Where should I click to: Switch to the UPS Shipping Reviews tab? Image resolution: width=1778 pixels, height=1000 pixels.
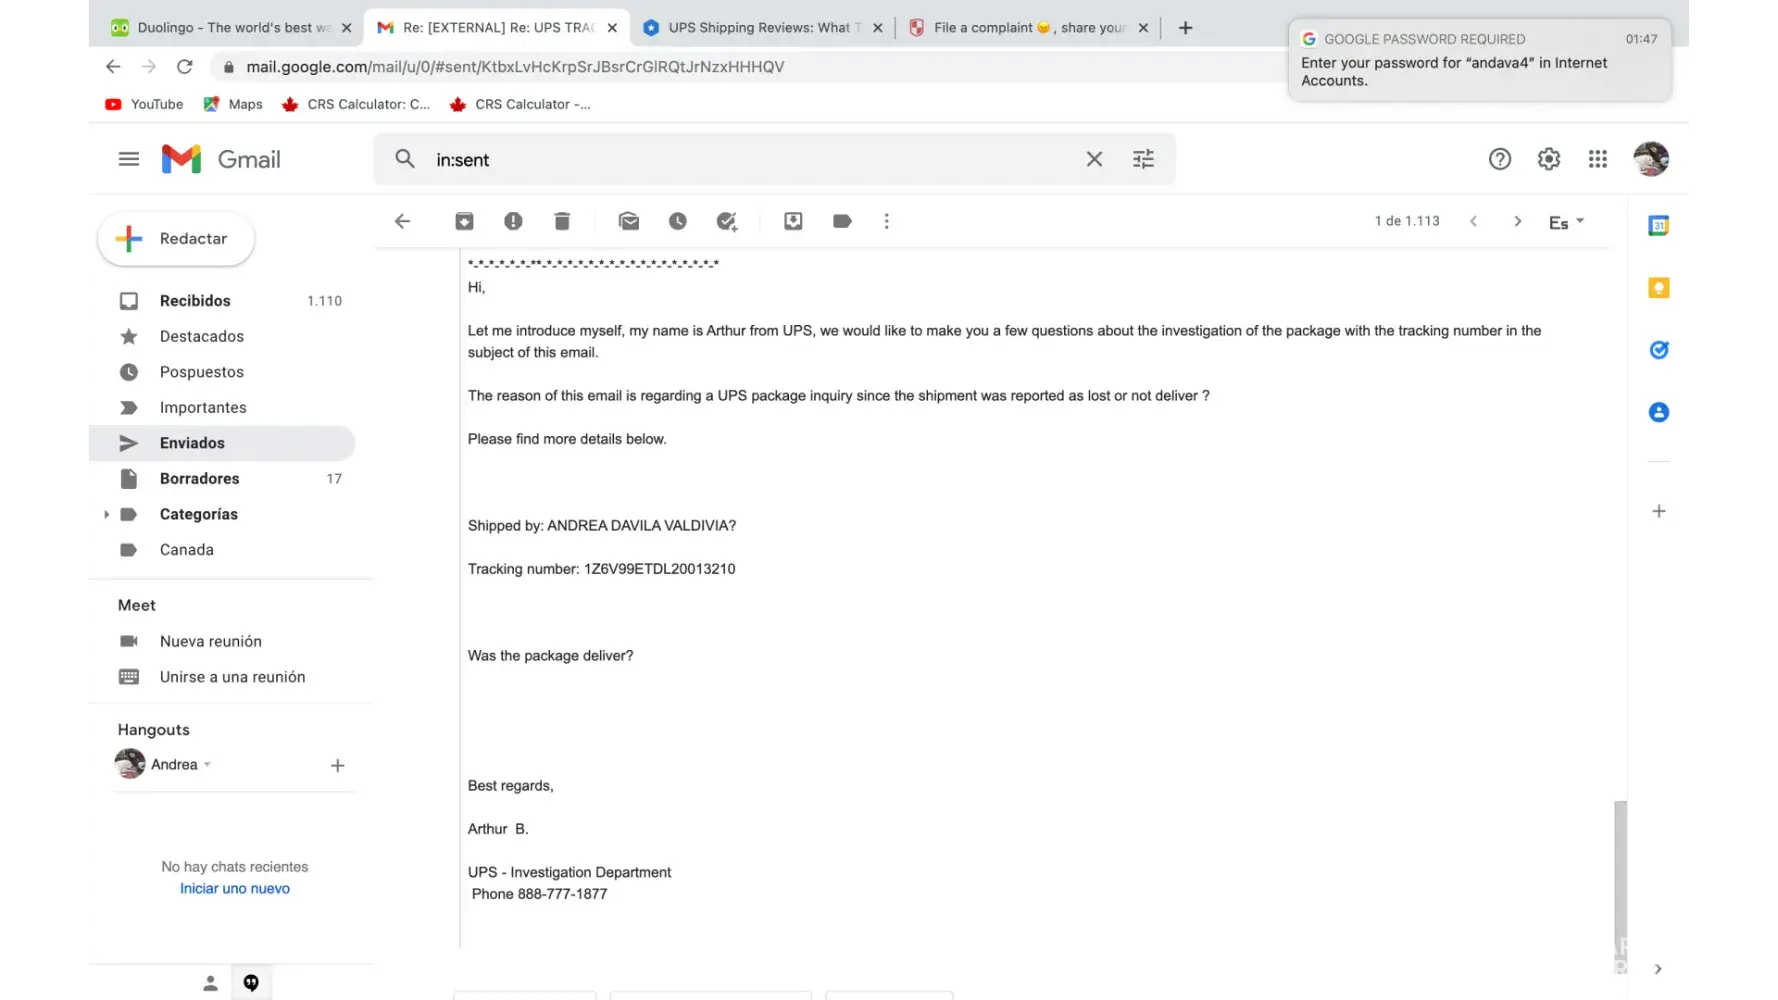point(759,28)
